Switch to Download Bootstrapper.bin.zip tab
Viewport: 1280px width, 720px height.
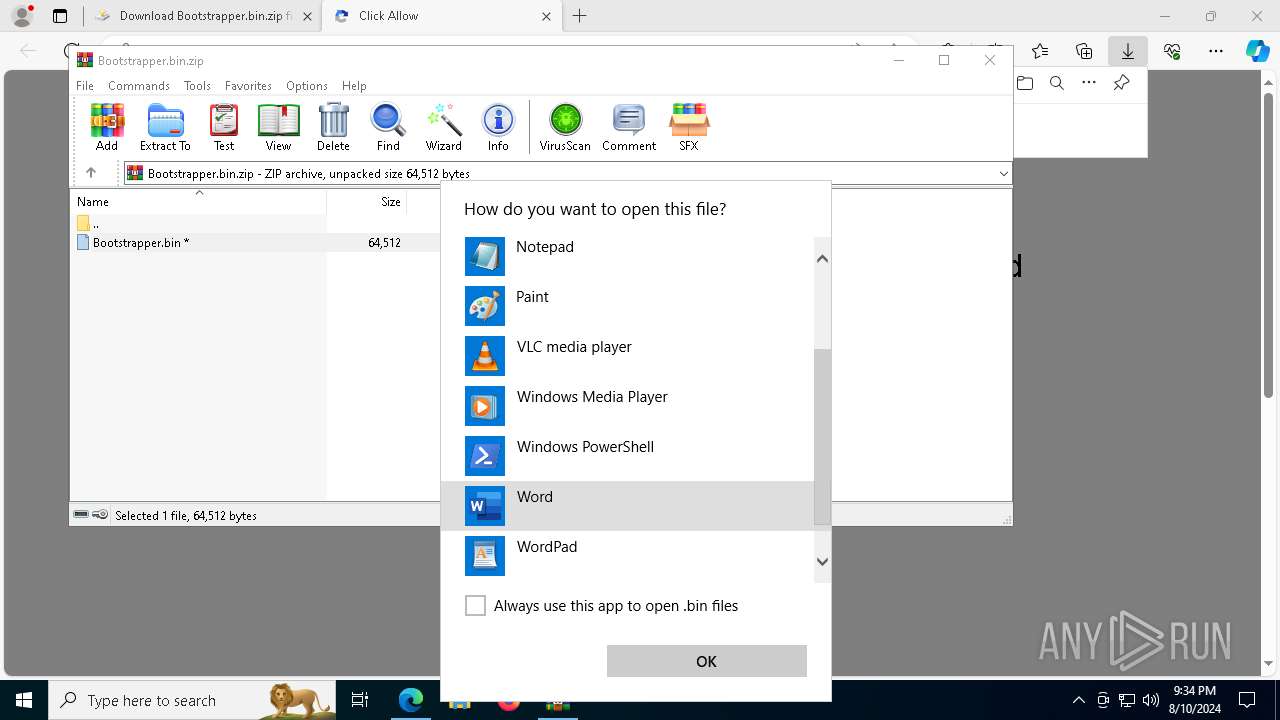202,16
